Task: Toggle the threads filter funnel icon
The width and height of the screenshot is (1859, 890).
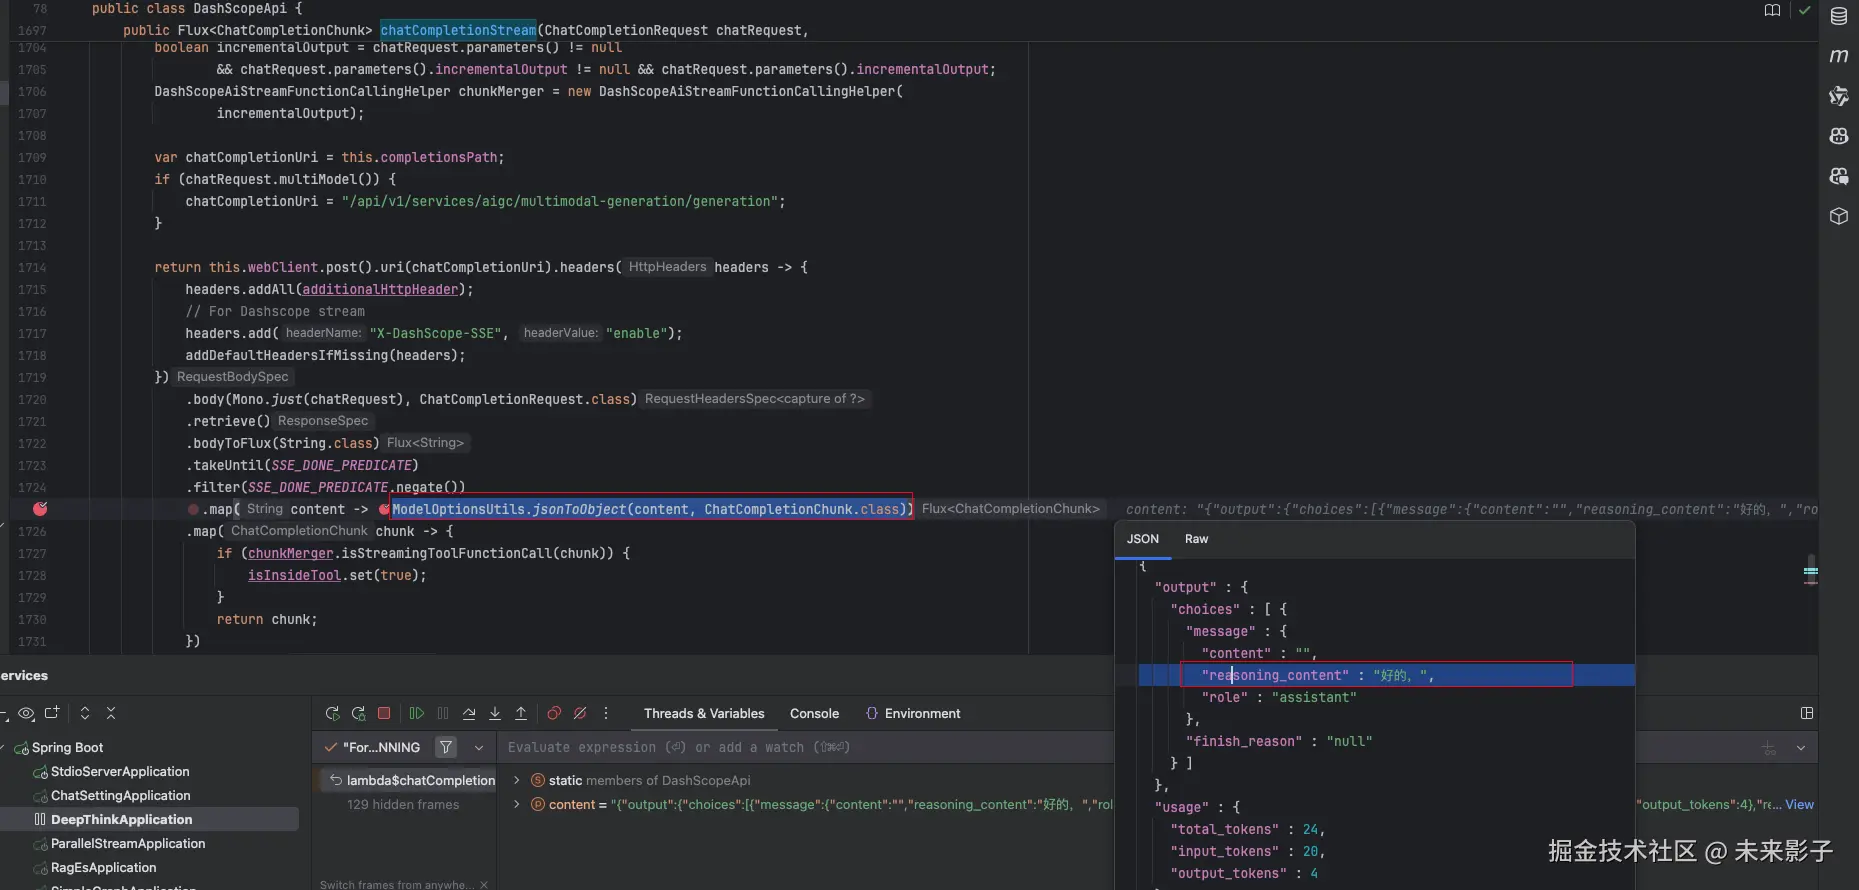Action: point(446,747)
